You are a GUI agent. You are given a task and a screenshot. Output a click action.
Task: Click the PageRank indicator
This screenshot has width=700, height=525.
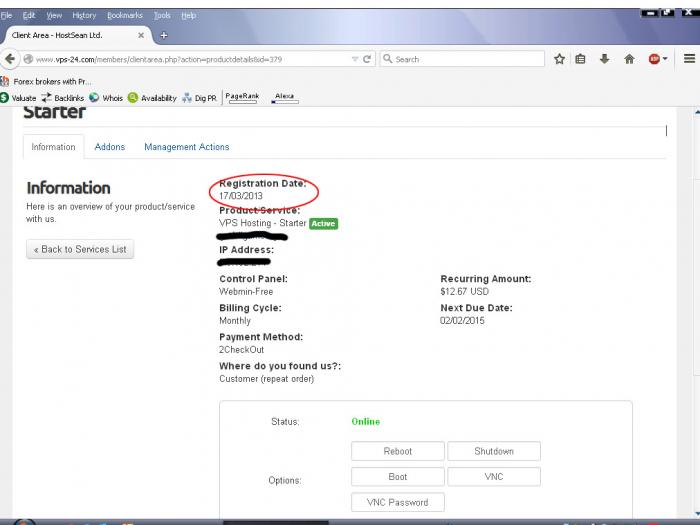click(242, 97)
